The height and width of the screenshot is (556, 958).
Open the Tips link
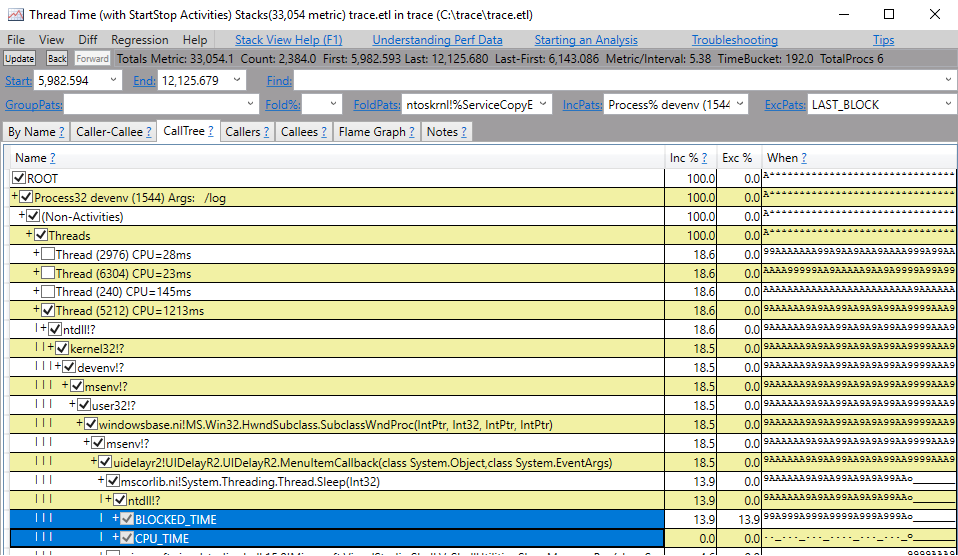point(883,40)
